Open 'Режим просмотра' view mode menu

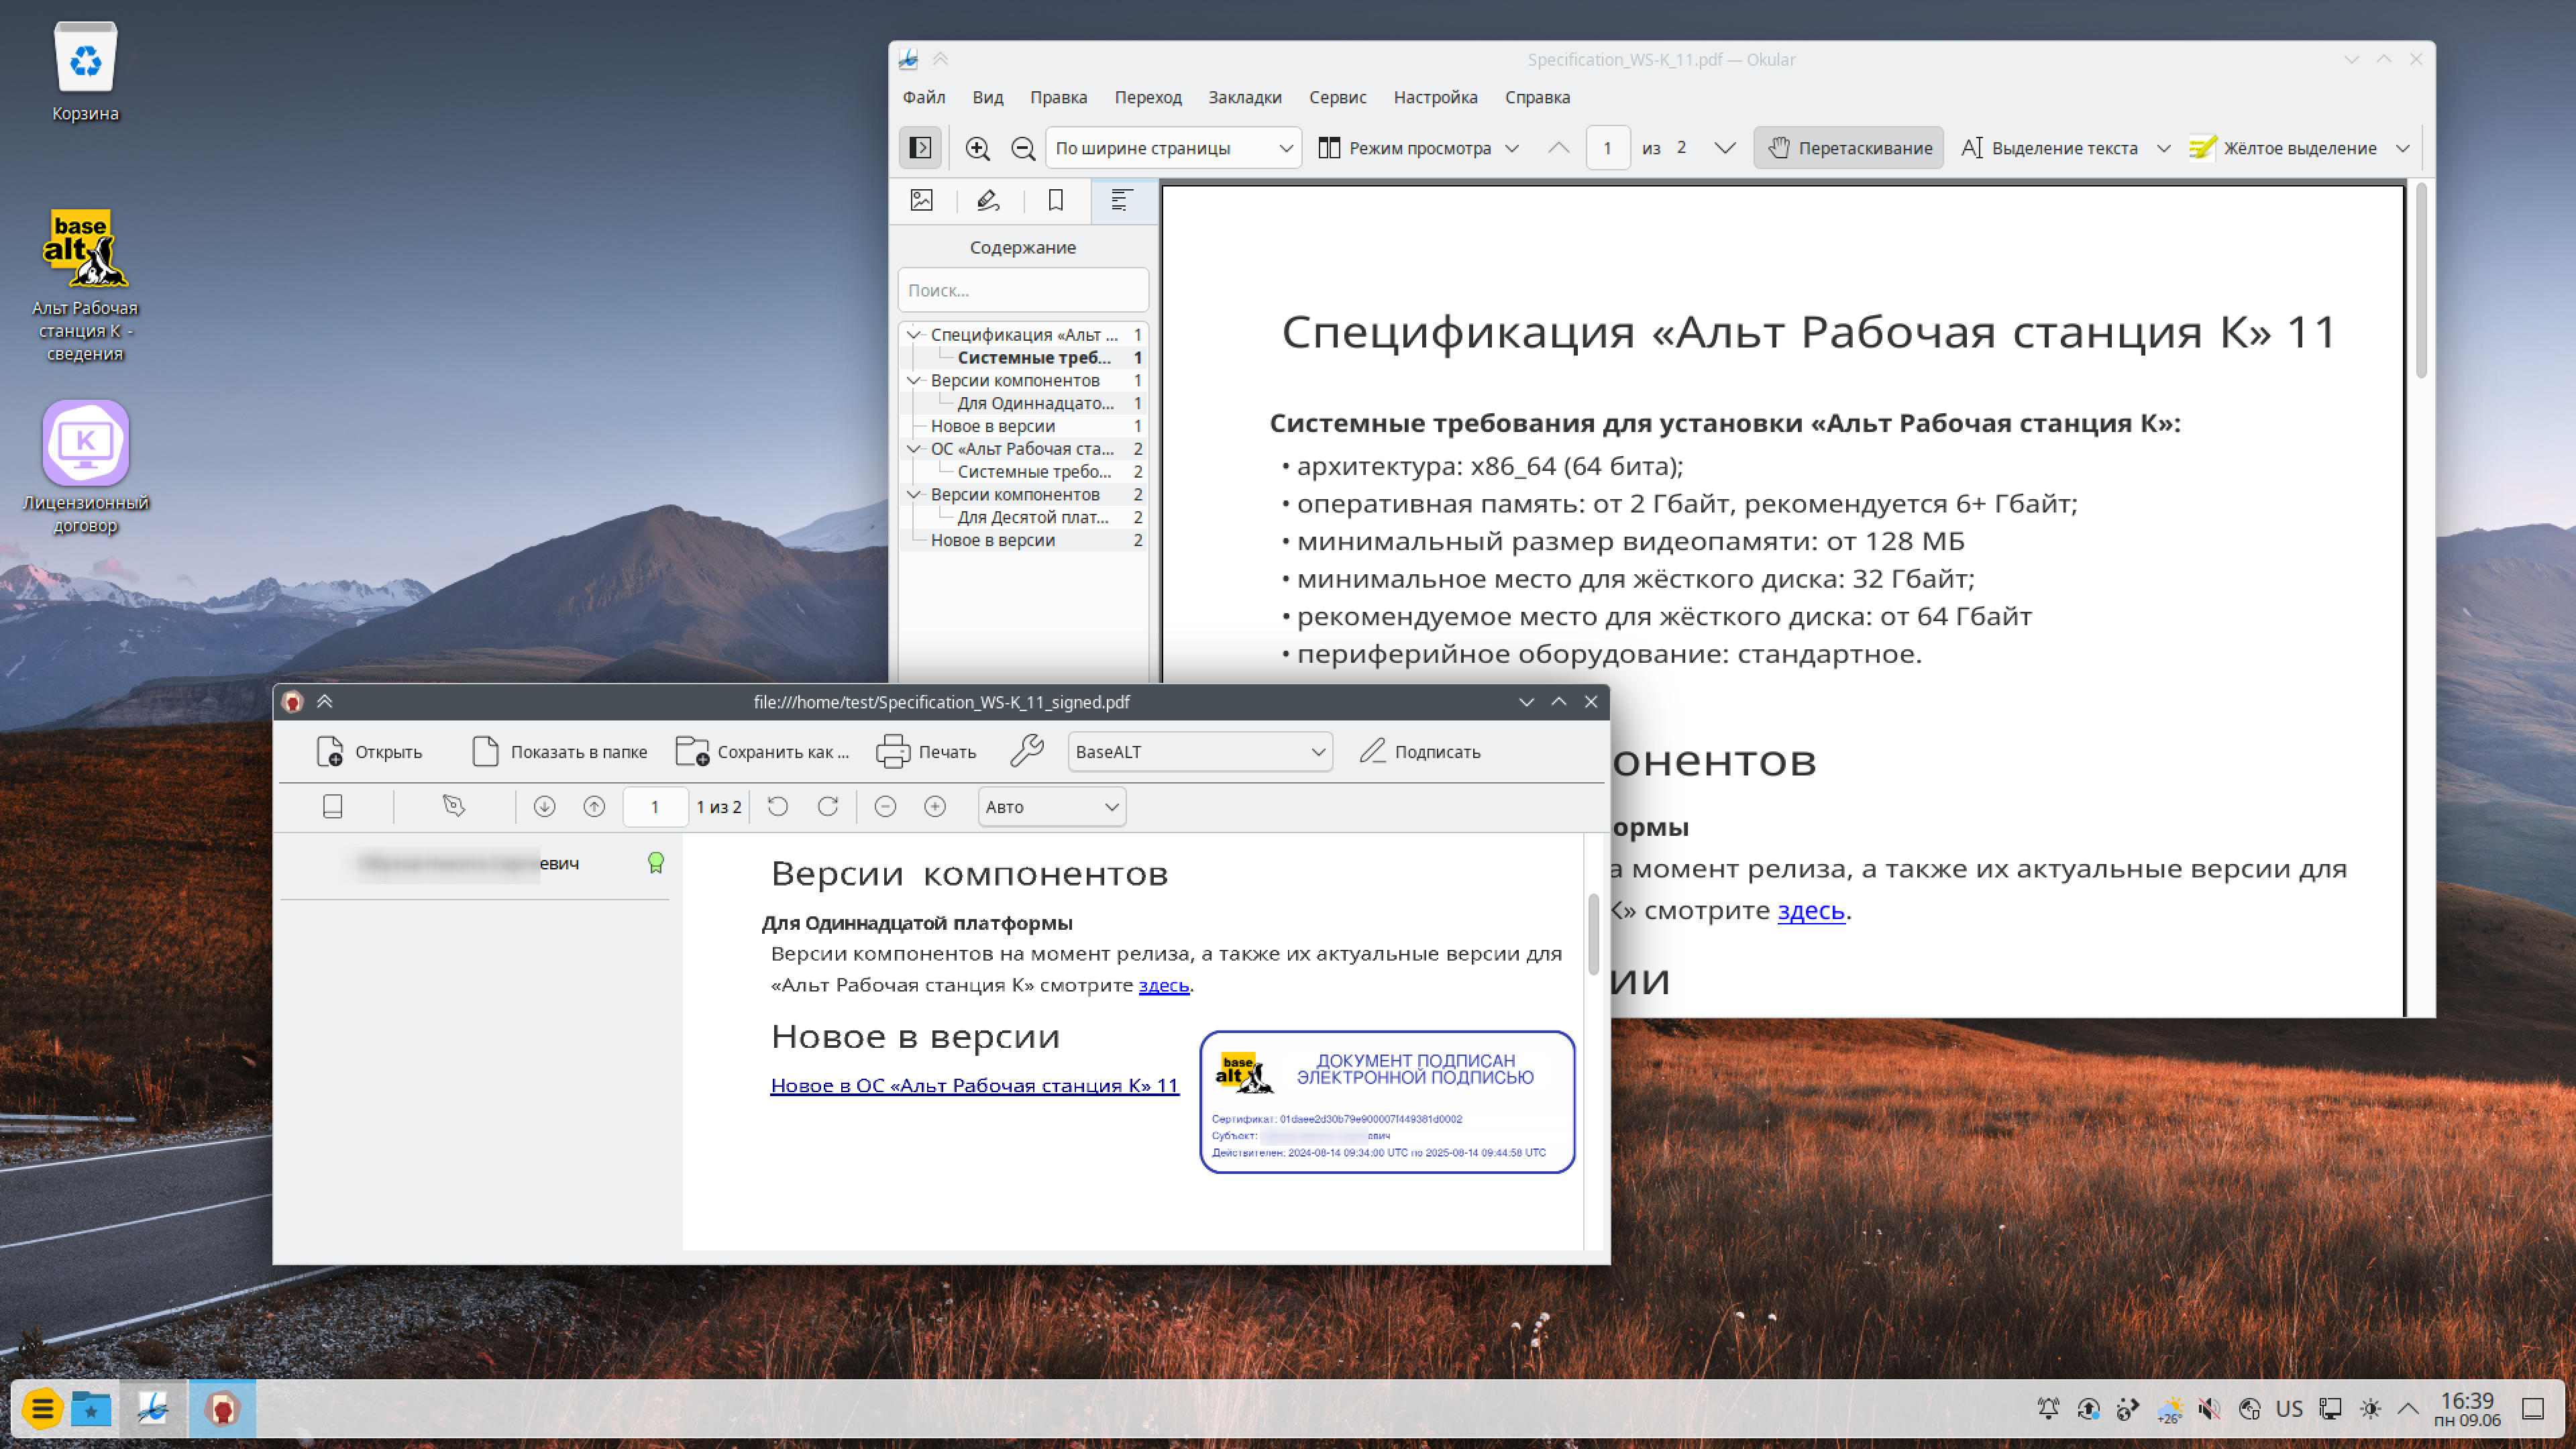(1419, 148)
